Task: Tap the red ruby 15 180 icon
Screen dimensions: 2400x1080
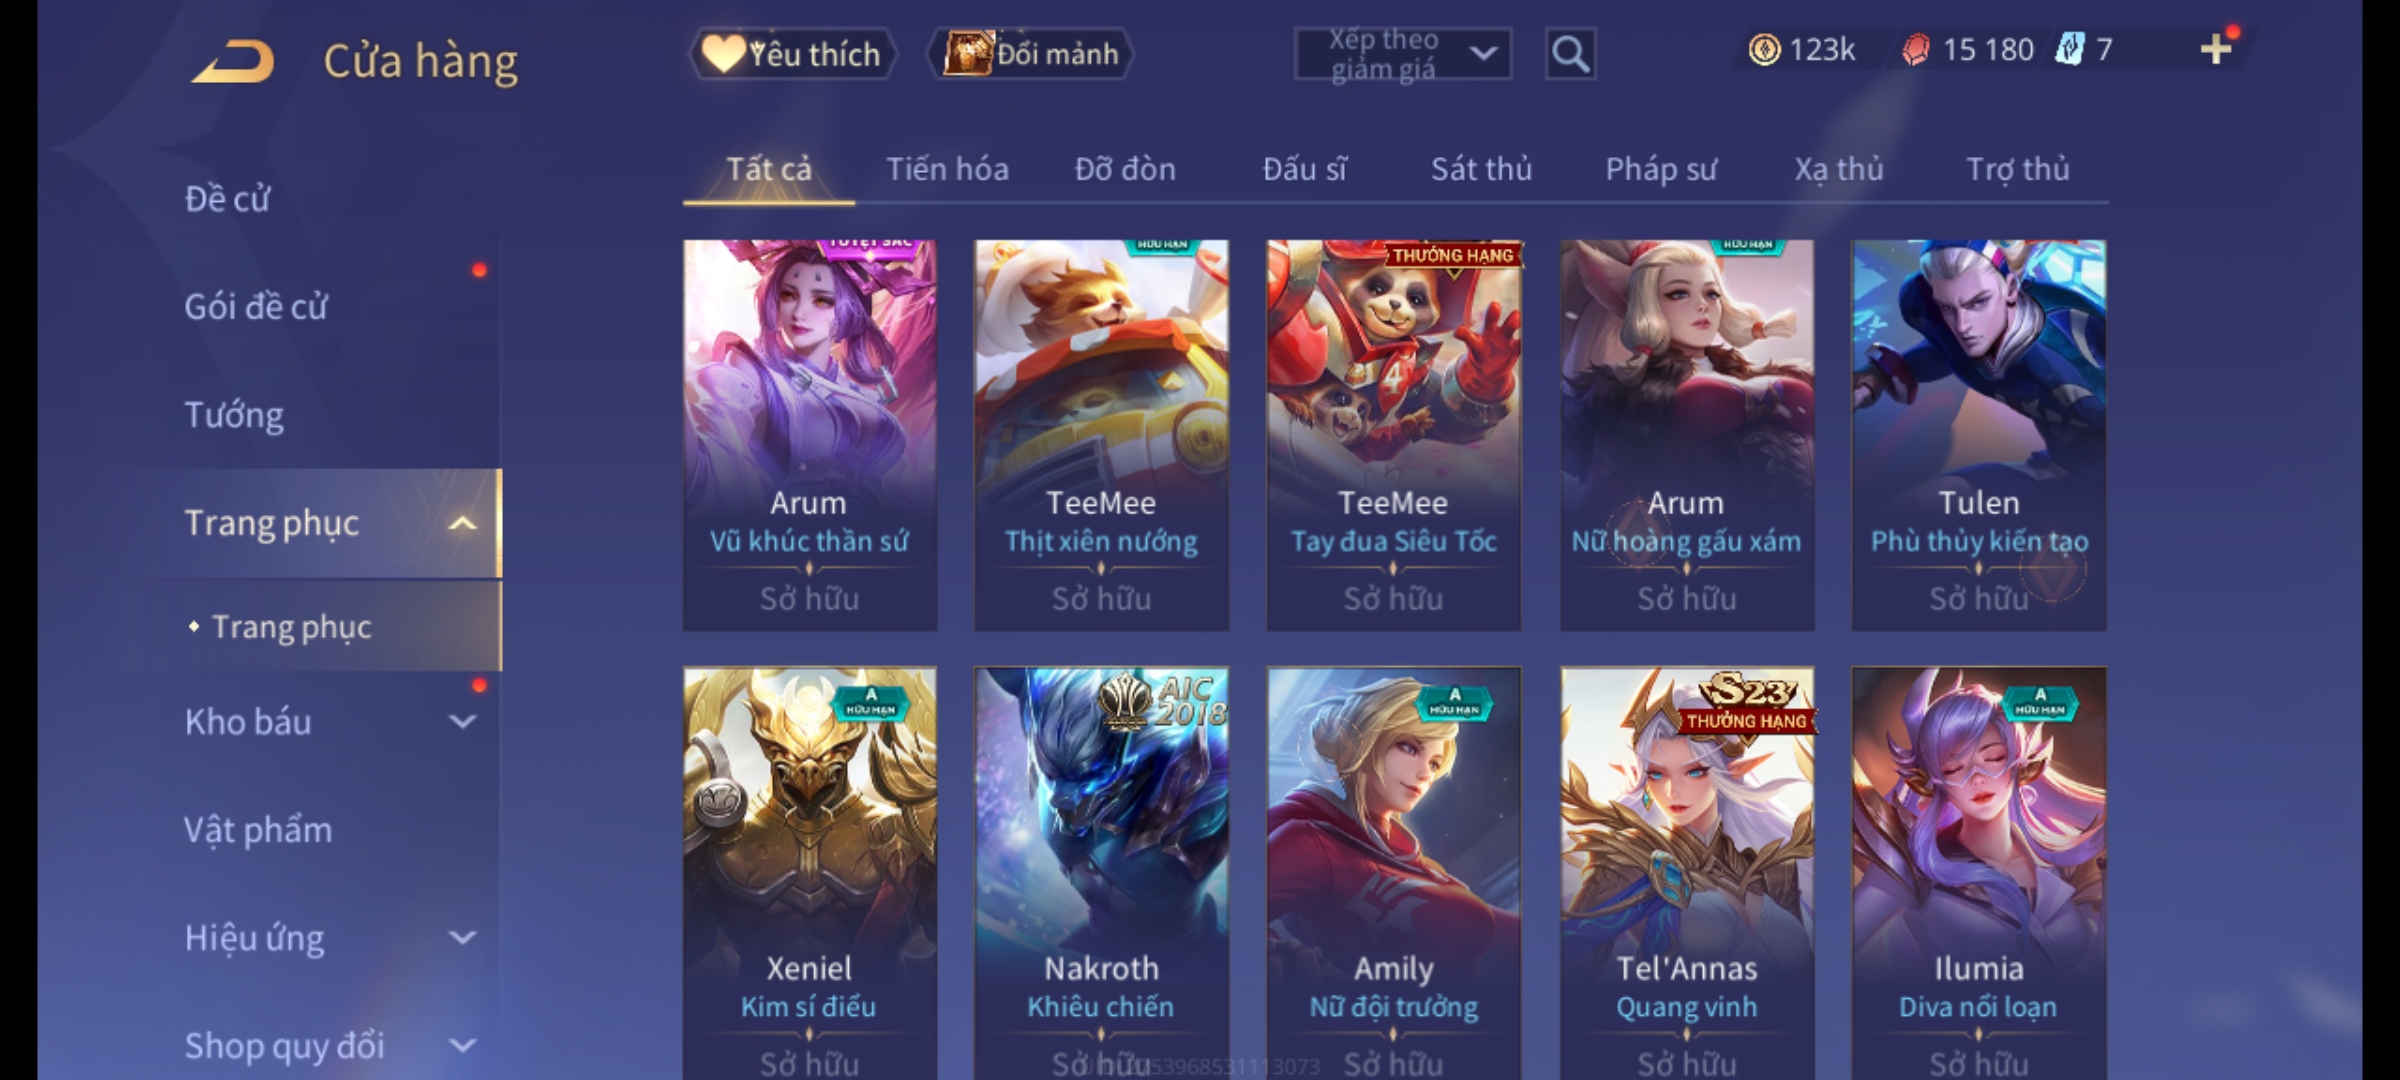Action: [1915, 50]
